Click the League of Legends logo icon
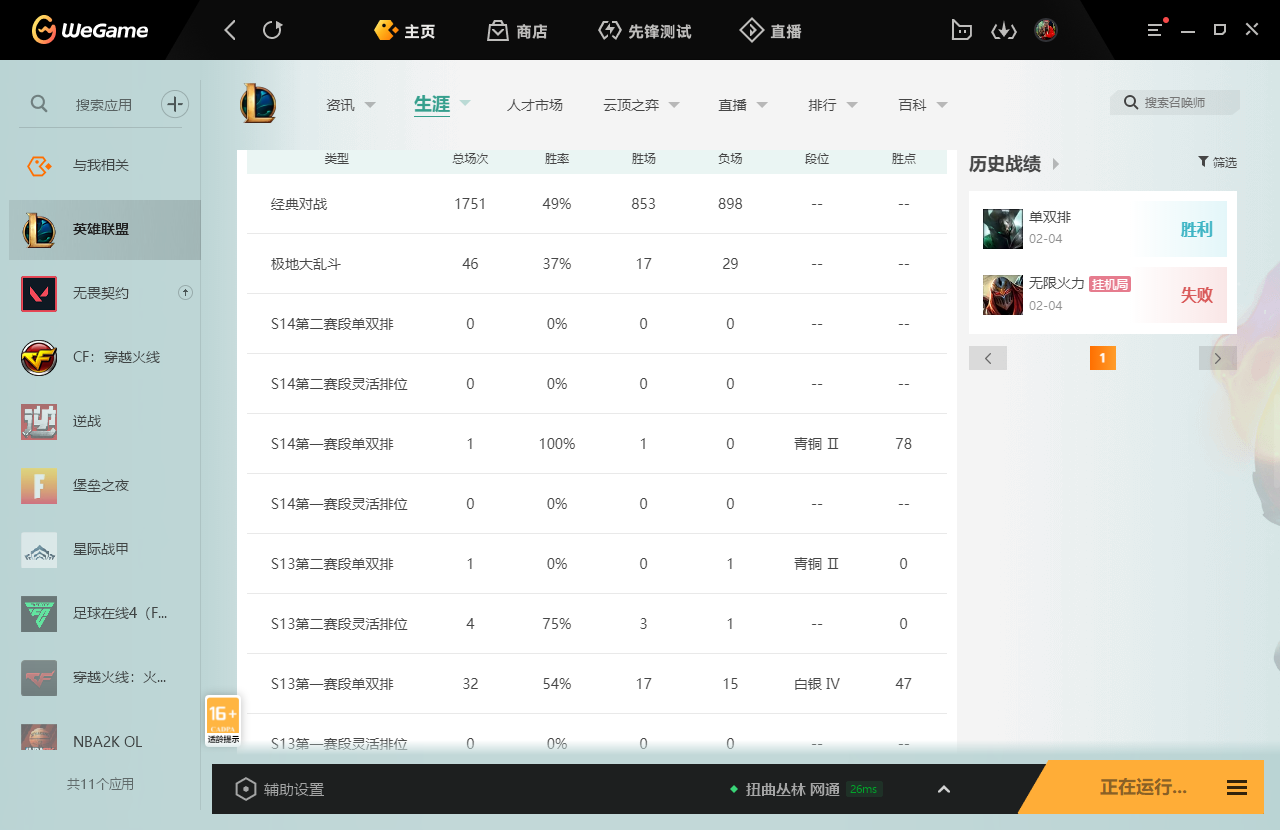The width and height of the screenshot is (1280, 830). 258,104
